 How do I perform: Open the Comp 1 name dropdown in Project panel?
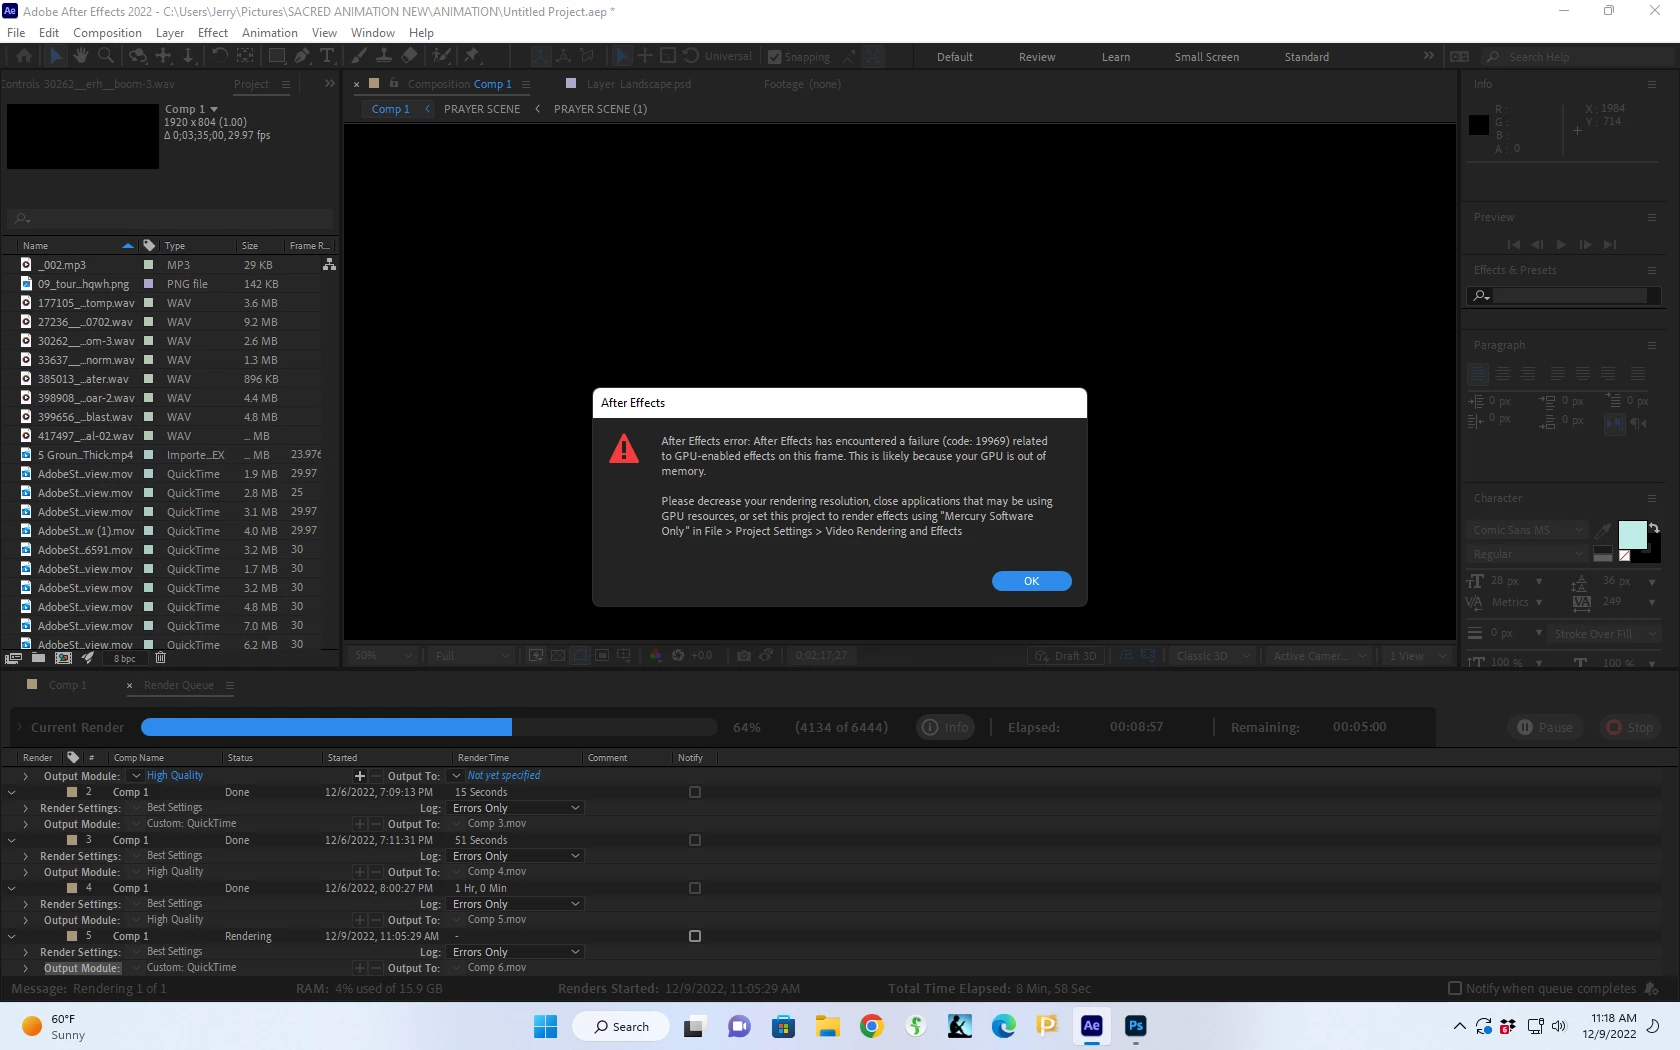pos(213,109)
